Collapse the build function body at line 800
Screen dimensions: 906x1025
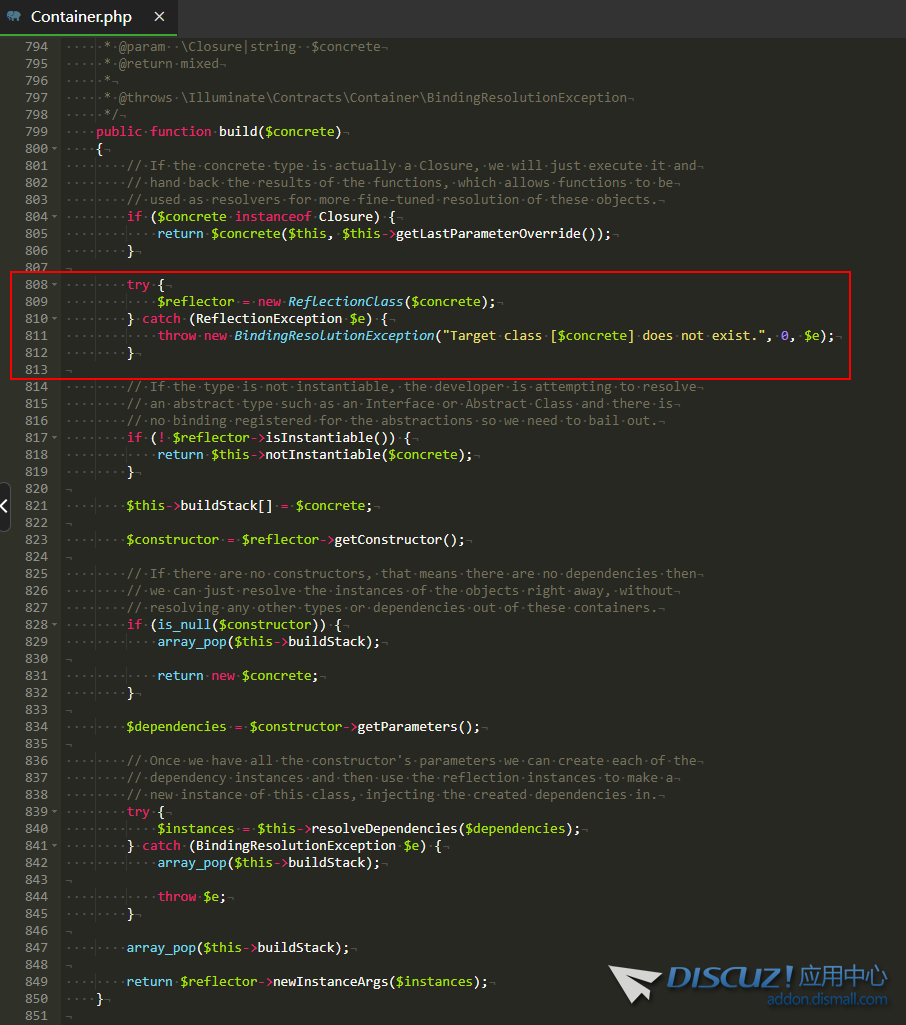(54, 149)
